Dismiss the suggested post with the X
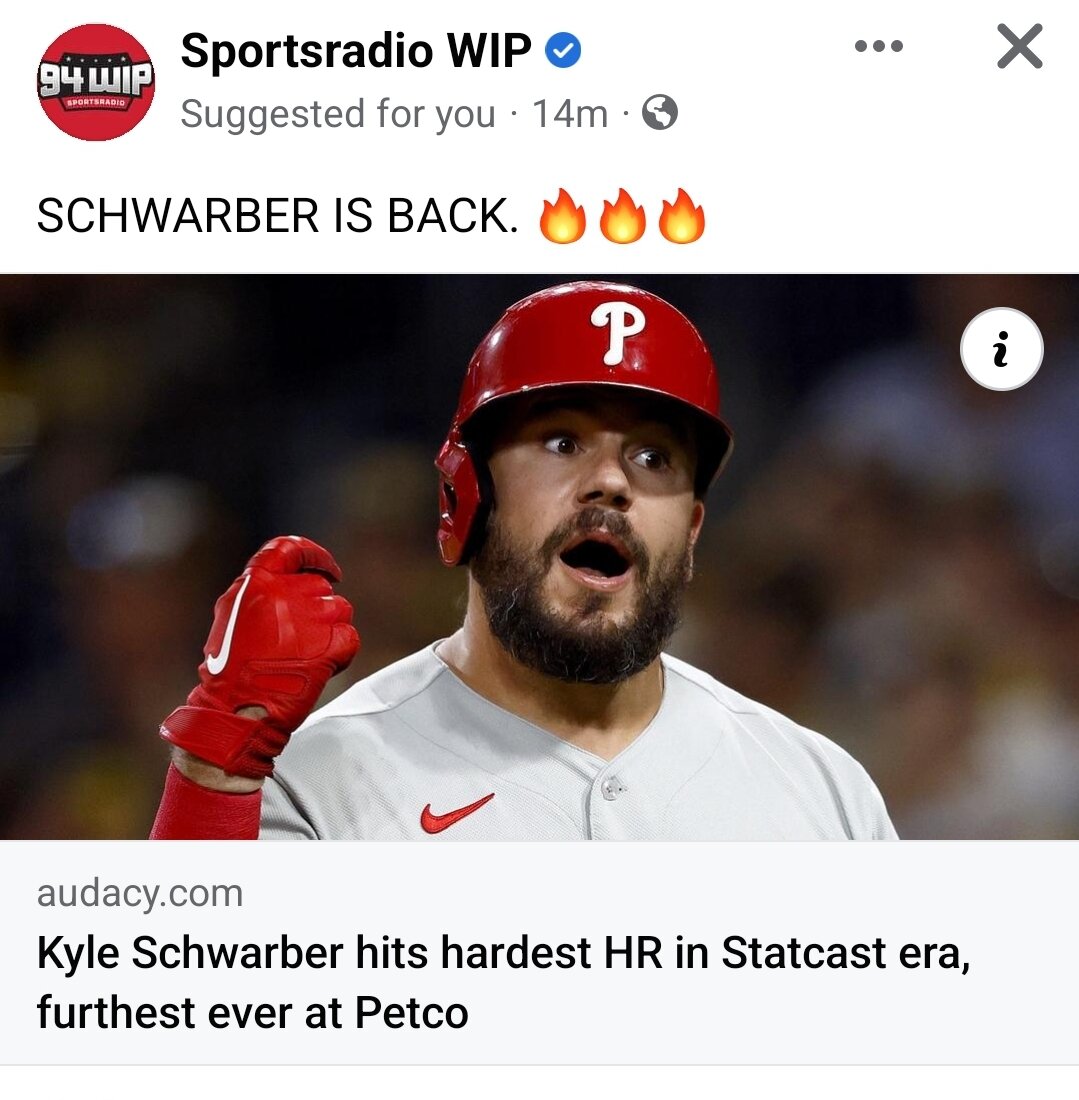Viewport: 1079px width, 1100px height. (x=1019, y=46)
